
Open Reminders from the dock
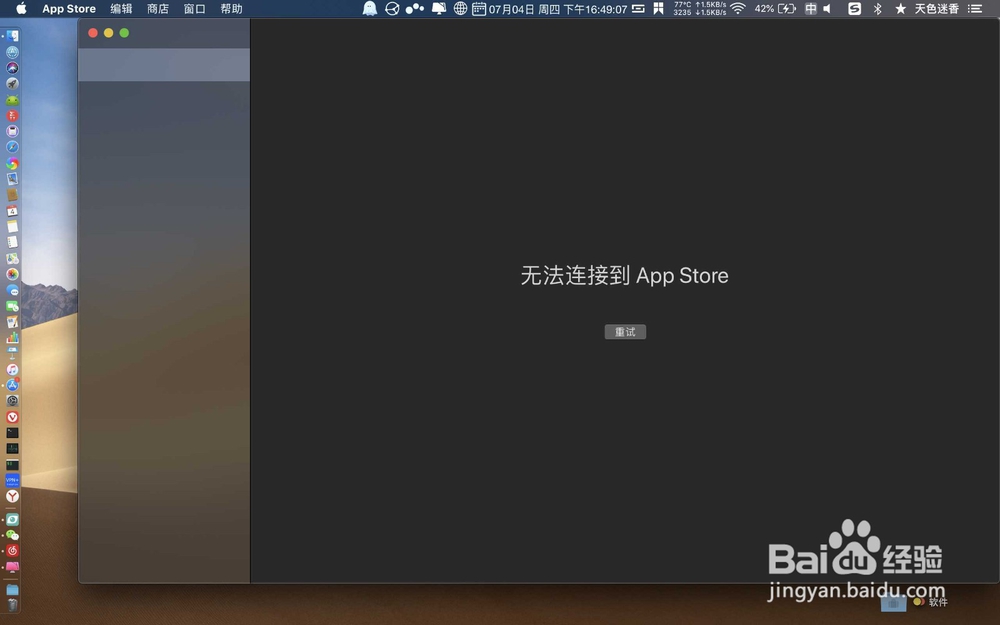[x=12, y=242]
